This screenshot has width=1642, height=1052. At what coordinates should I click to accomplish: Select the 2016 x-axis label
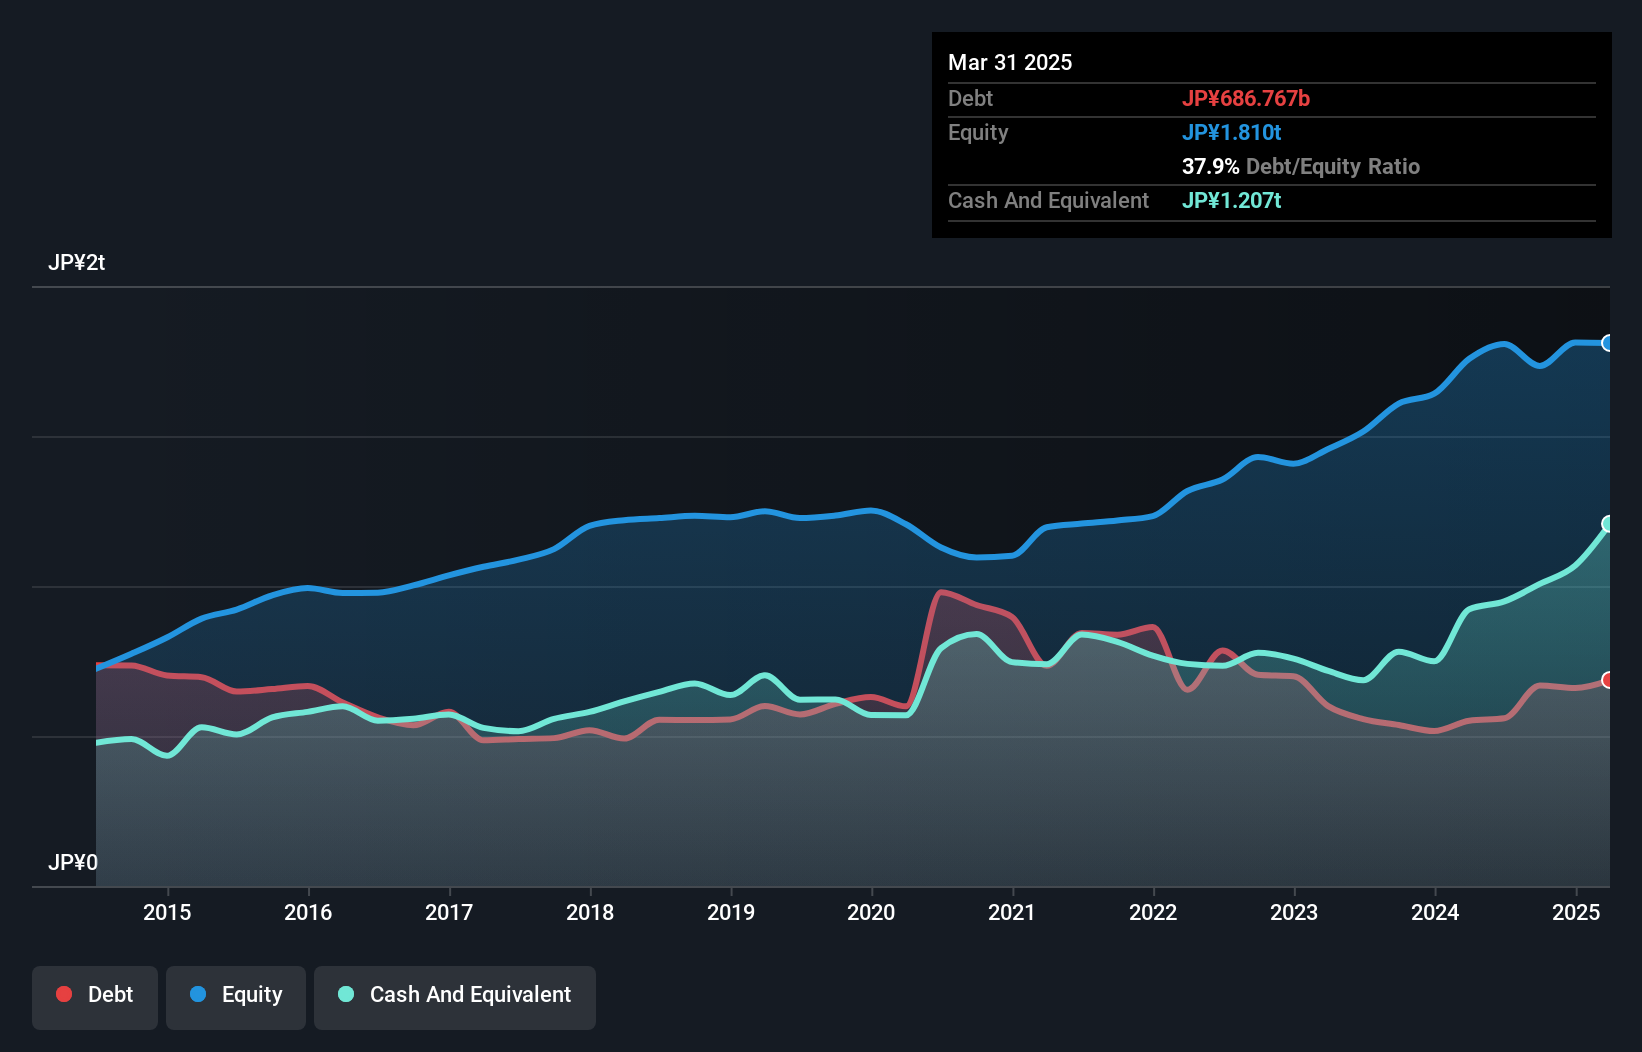[x=308, y=912]
